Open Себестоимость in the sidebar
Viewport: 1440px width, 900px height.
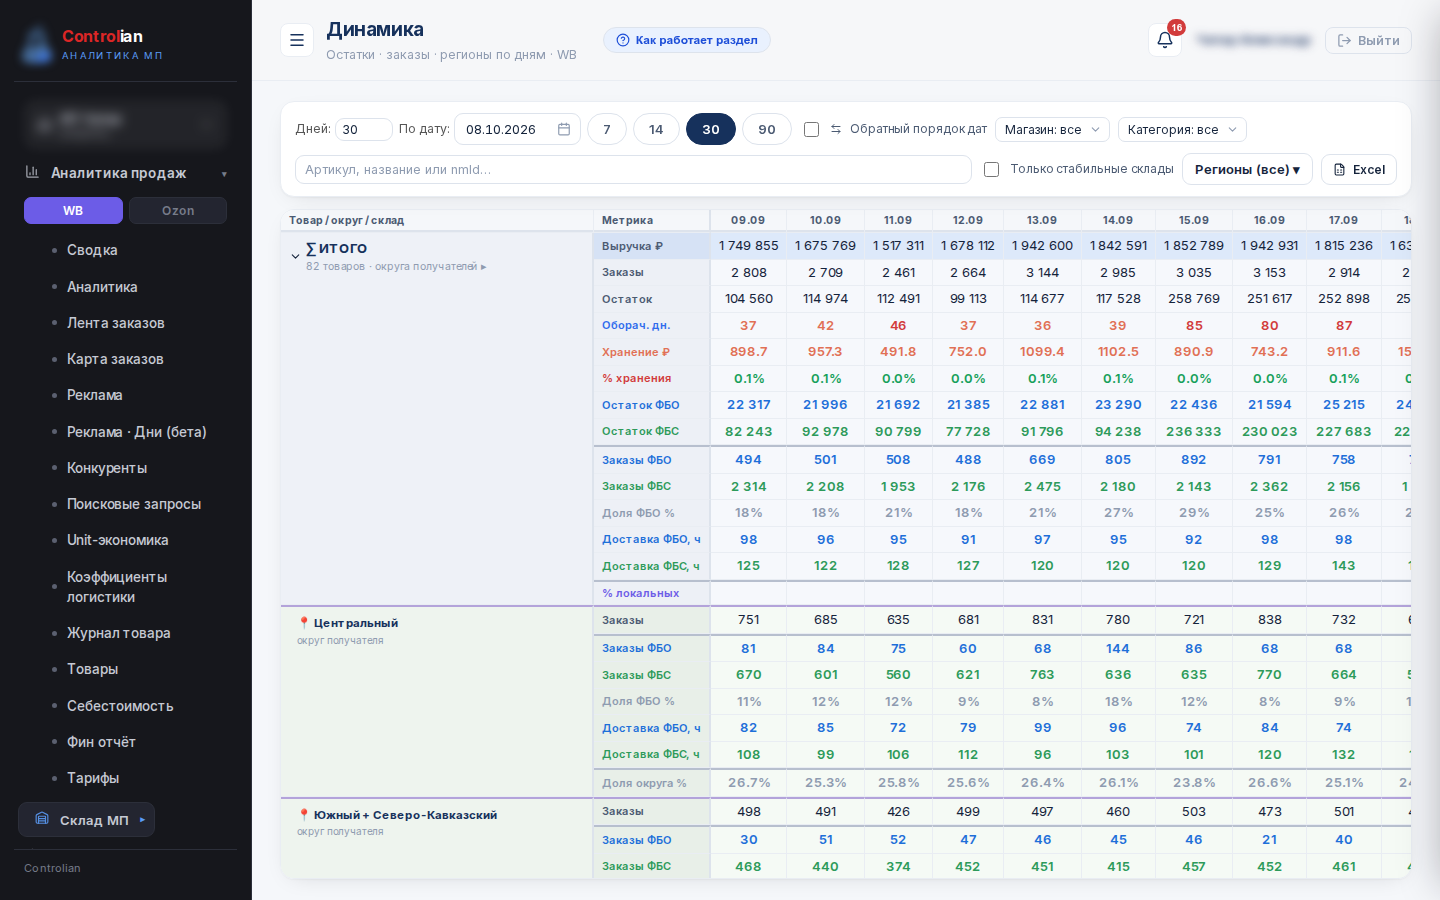(120, 706)
